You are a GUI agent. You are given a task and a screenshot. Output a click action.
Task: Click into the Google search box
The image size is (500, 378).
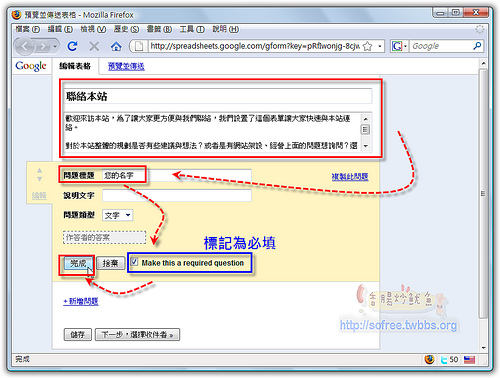[441, 46]
